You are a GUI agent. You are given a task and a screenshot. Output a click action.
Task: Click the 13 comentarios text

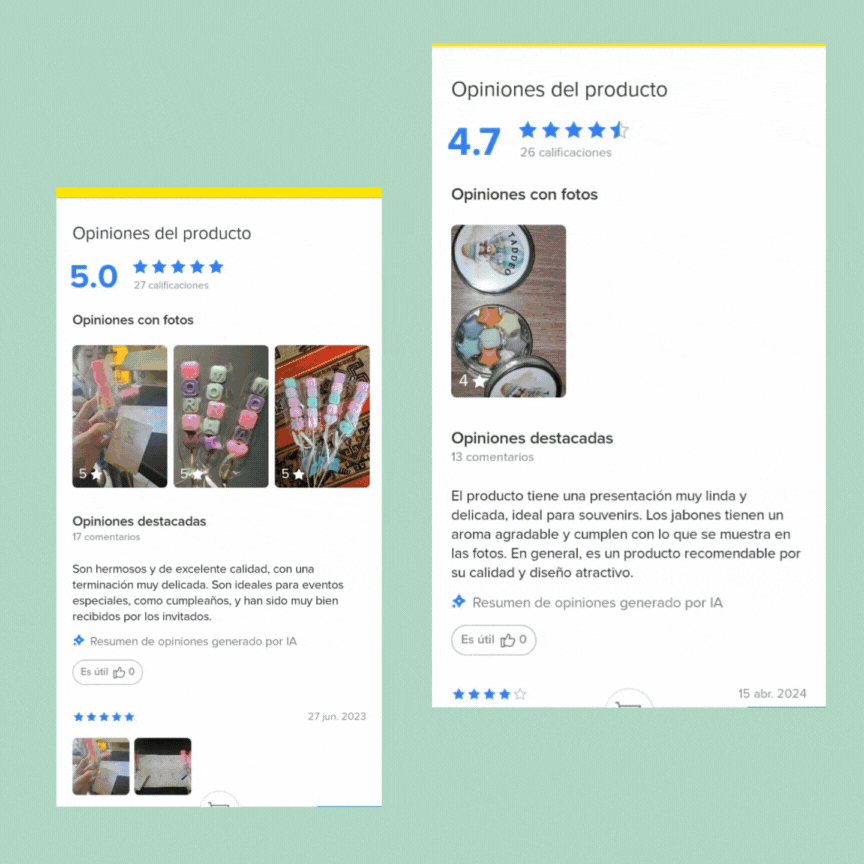[493, 457]
